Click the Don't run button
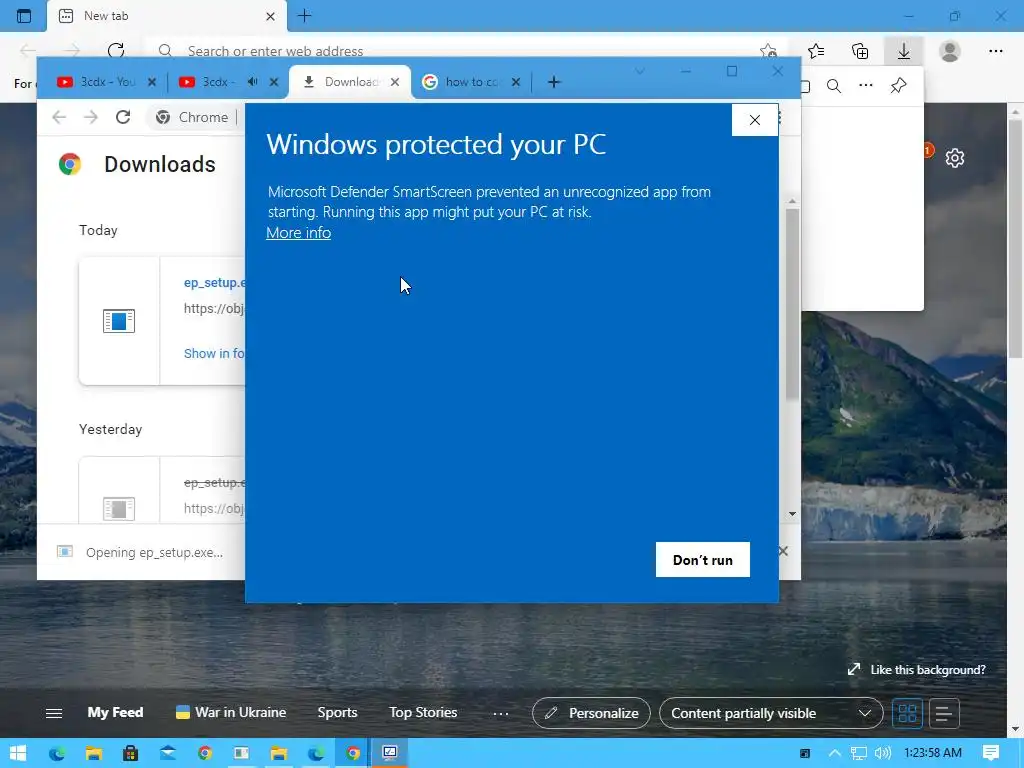Image resolution: width=1024 pixels, height=768 pixels. [x=703, y=560]
